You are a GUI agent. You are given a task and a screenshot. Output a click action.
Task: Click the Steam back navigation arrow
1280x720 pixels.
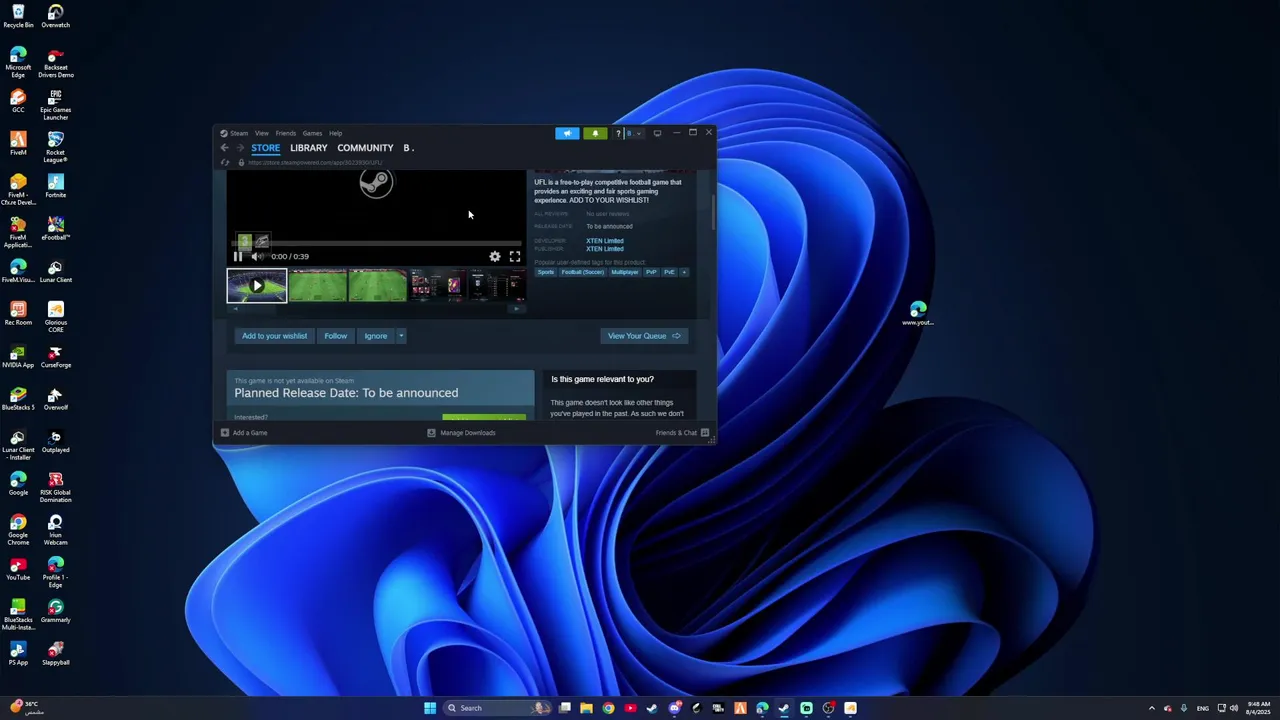(x=225, y=148)
